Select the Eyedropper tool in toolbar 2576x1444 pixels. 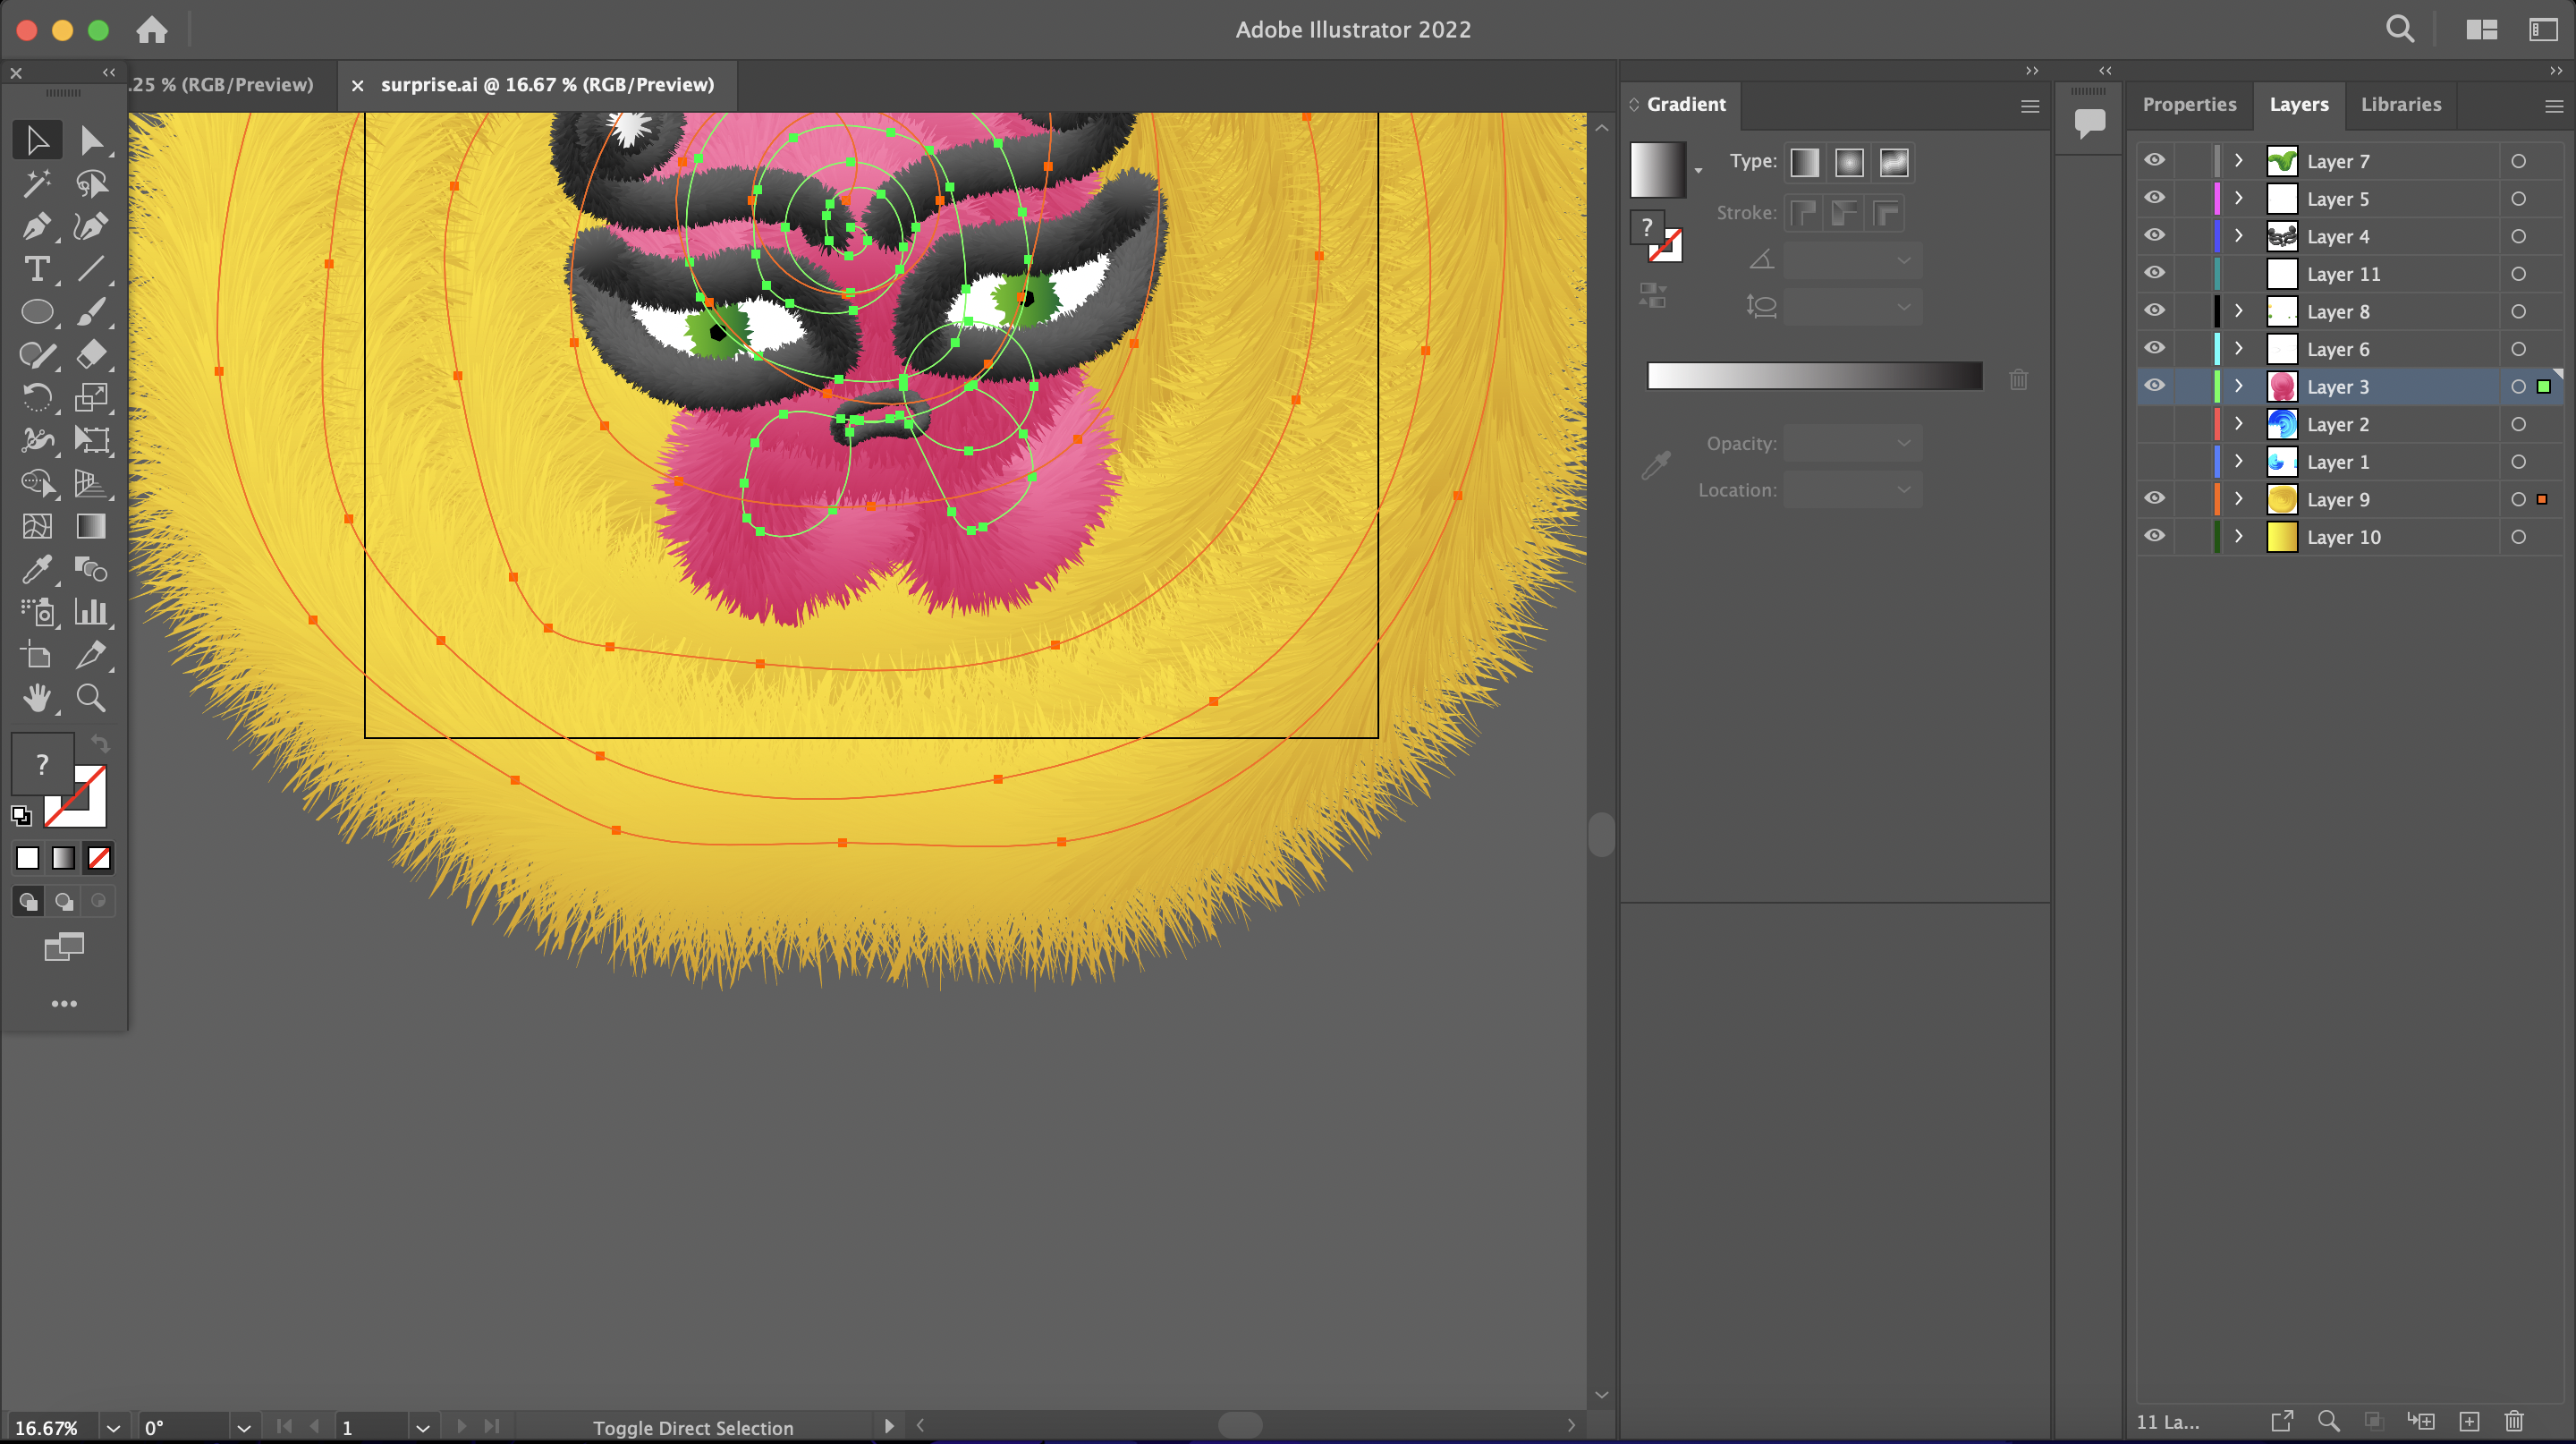[36, 570]
